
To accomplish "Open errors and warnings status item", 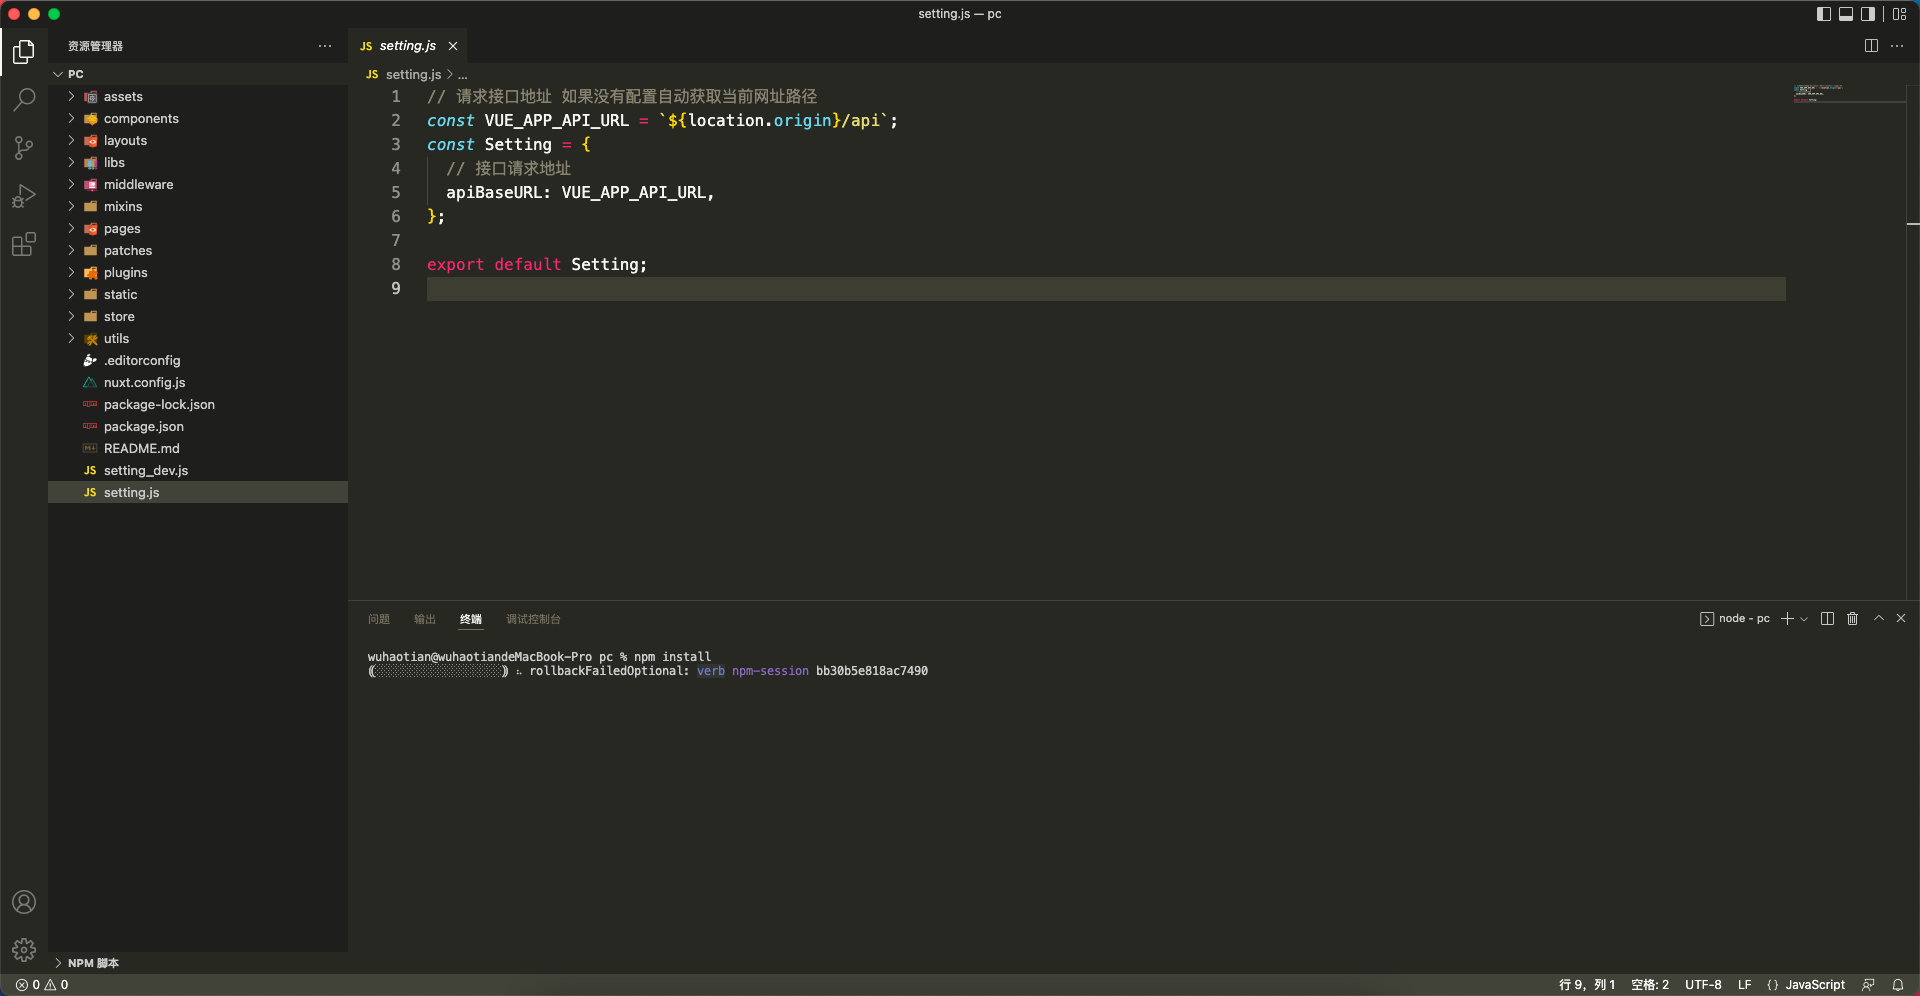I will 42,985.
